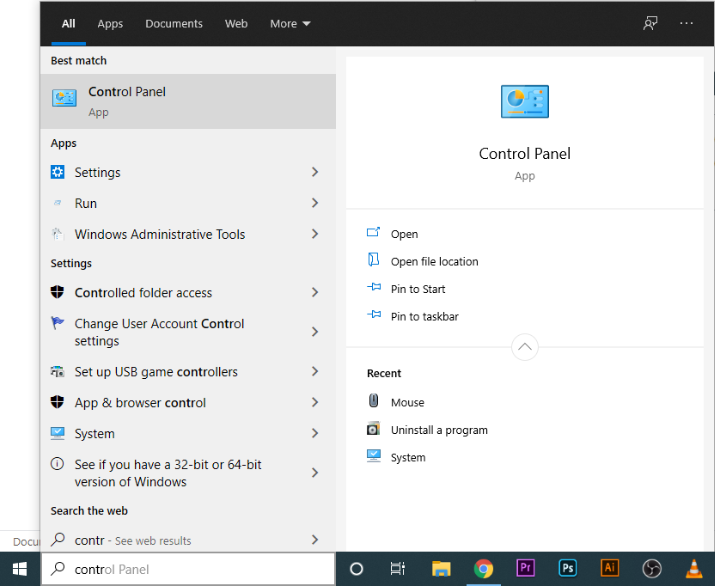Click the Pin to Start pin icon
This screenshot has width=715, height=586.
(x=374, y=287)
